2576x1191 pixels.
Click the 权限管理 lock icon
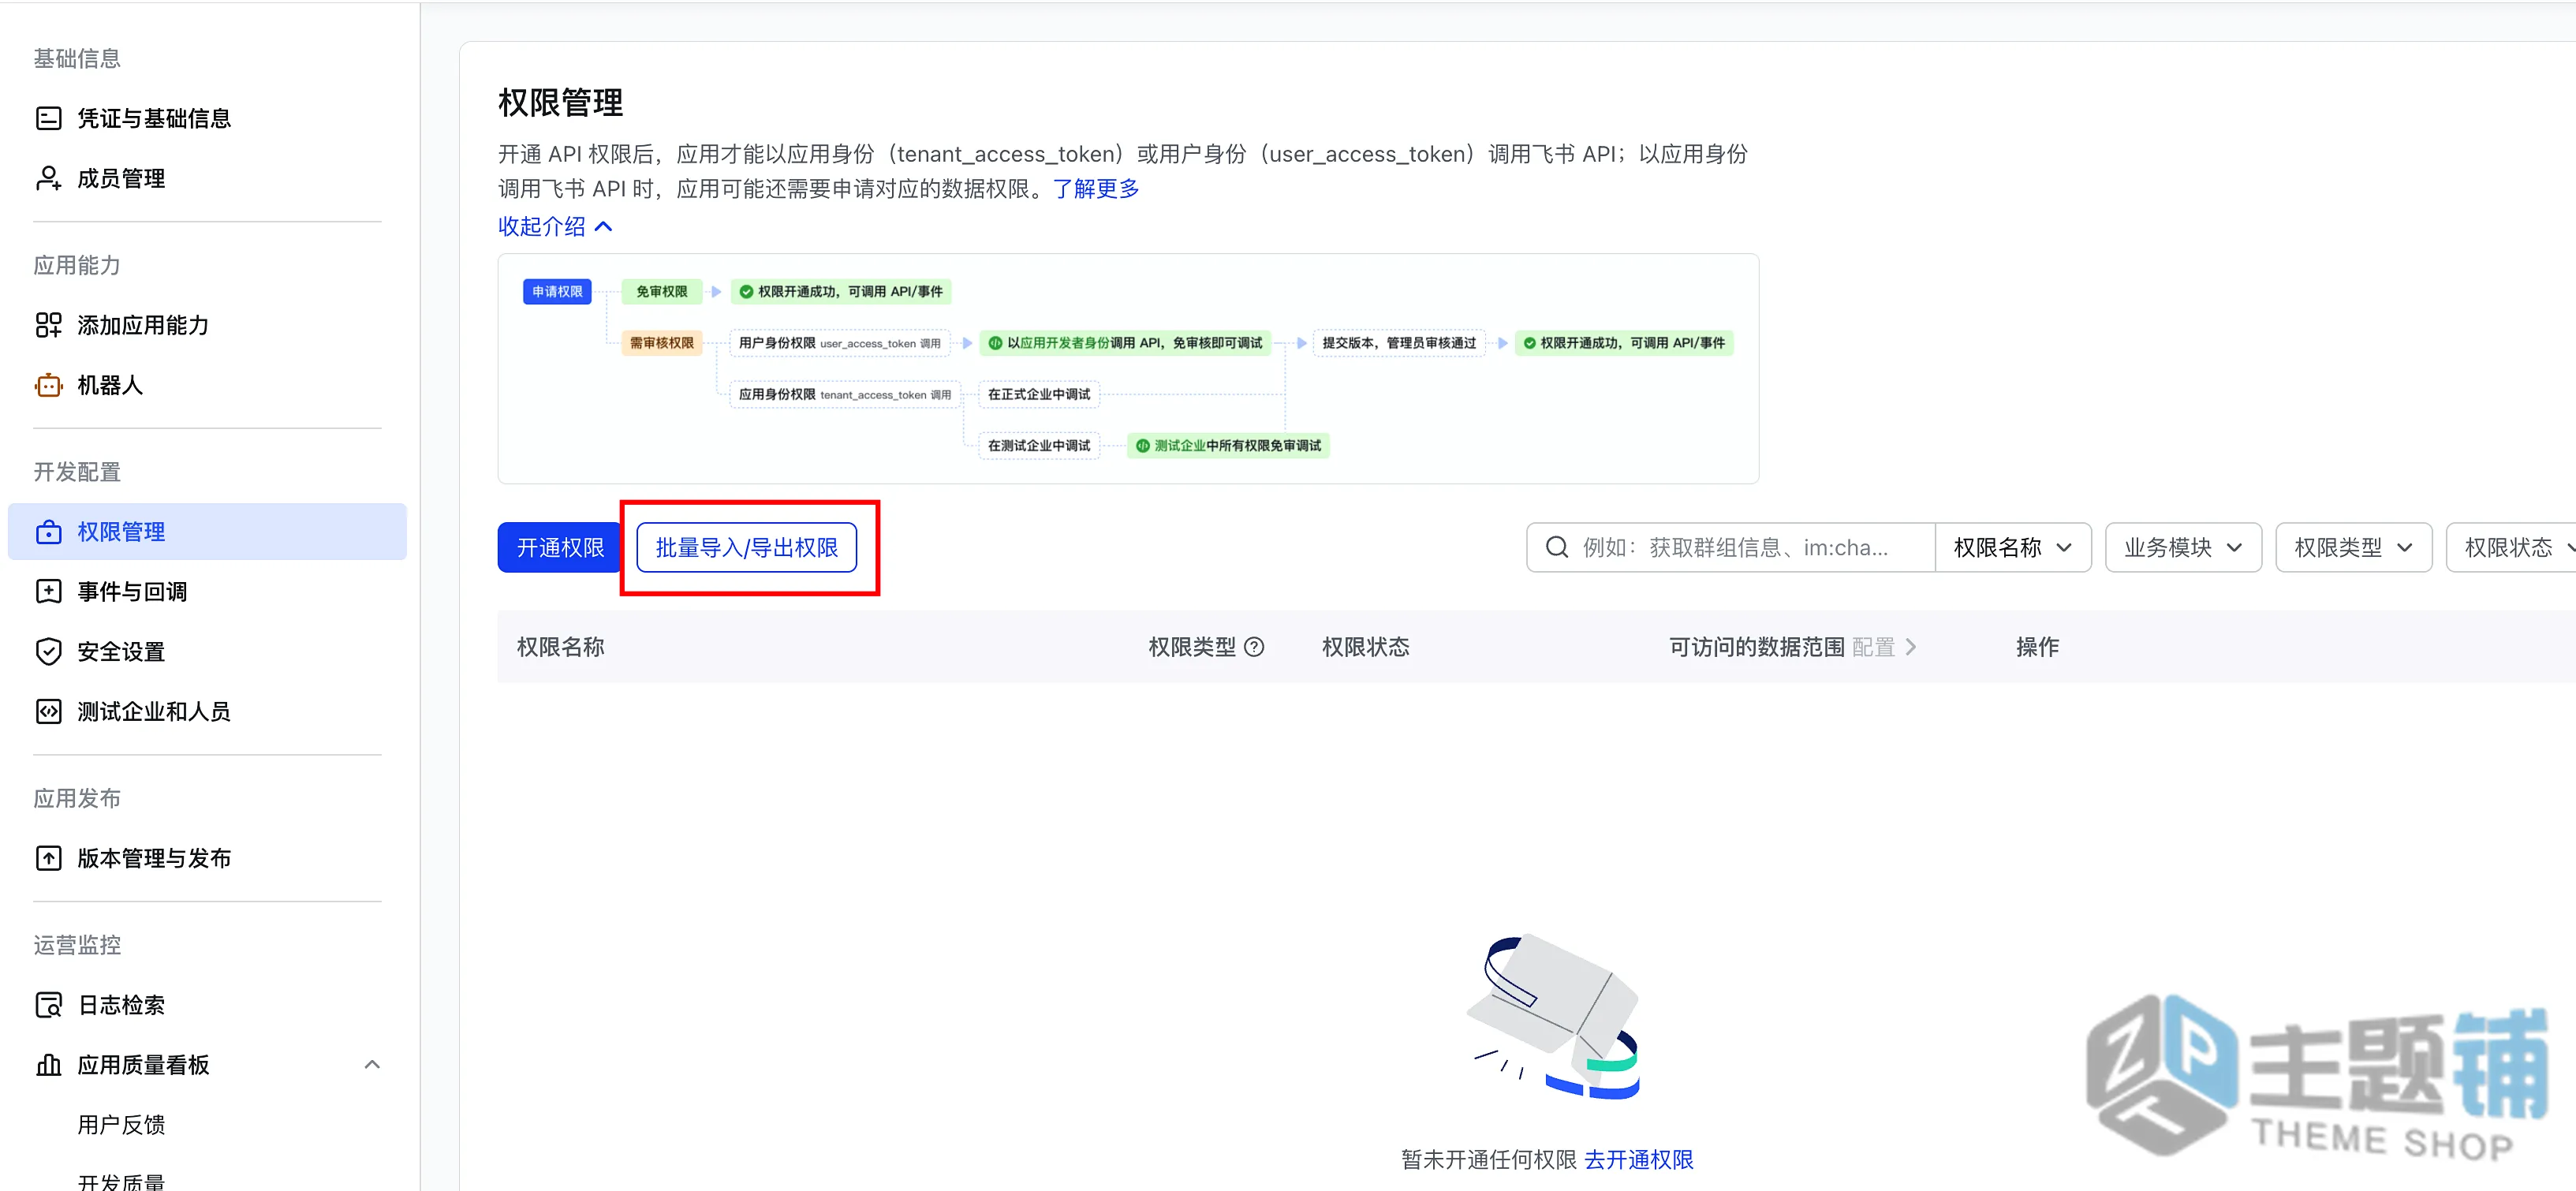pos(48,532)
